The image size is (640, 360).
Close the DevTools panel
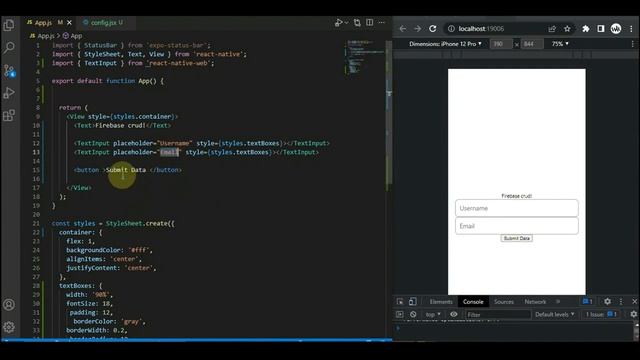634,302
